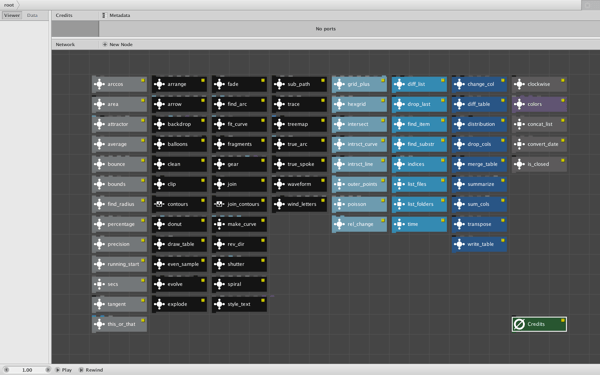Image resolution: width=600 pixels, height=375 pixels.
Task: Click the donut node label
Action: tap(174, 224)
